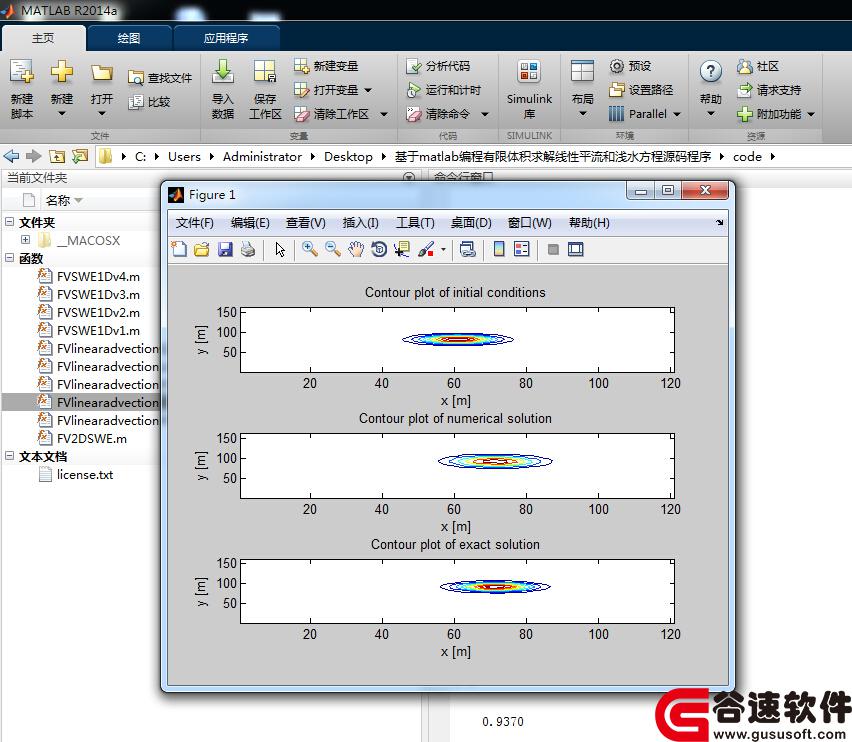Click Insert Colorbar icon in Figure 1
This screenshot has height=742, width=852.
499,249
